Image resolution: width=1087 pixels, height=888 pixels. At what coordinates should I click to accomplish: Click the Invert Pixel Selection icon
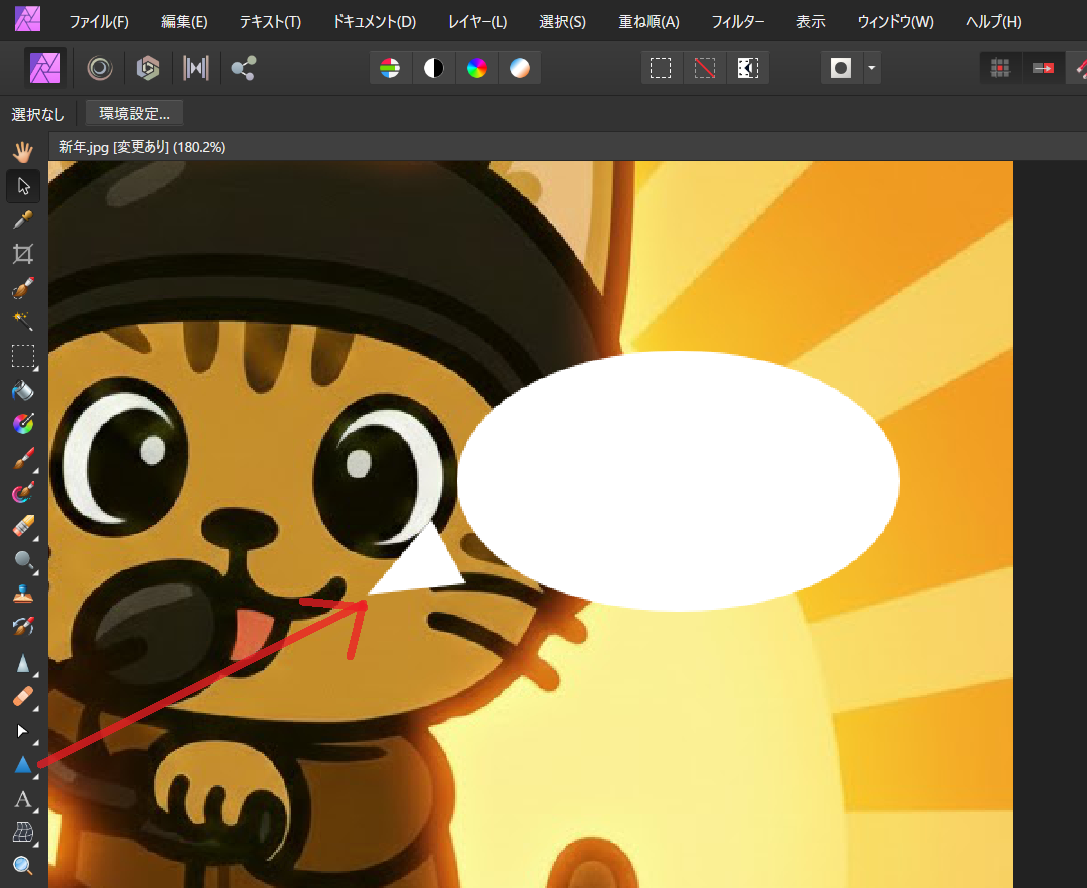pyautogui.click(x=748, y=68)
